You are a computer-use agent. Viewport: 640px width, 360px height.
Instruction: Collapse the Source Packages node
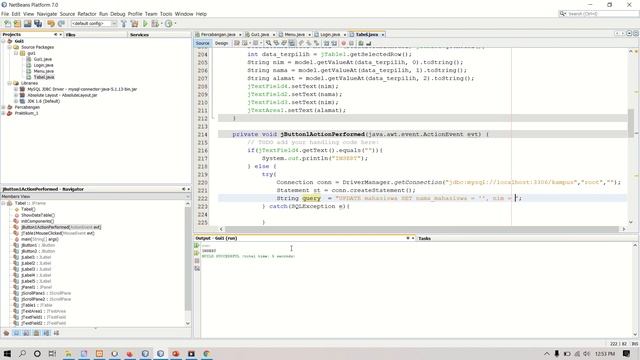[10, 47]
